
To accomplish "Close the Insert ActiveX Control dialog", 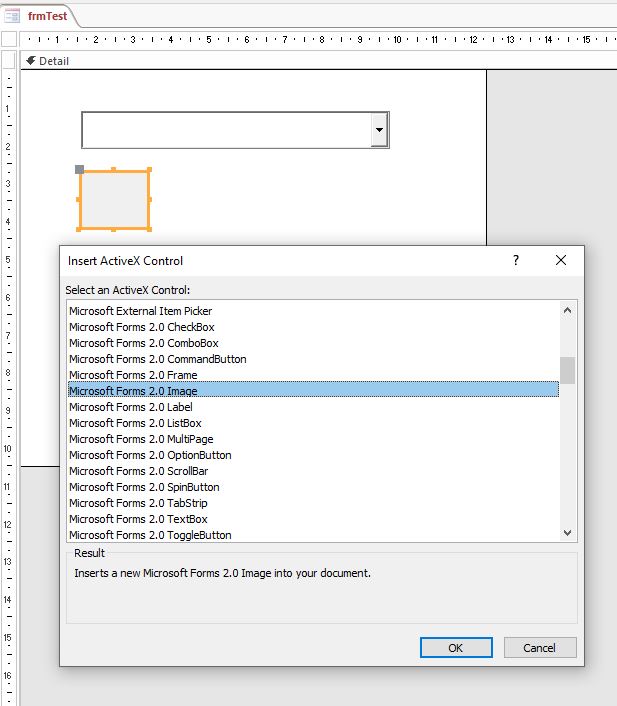I will 561,260.
